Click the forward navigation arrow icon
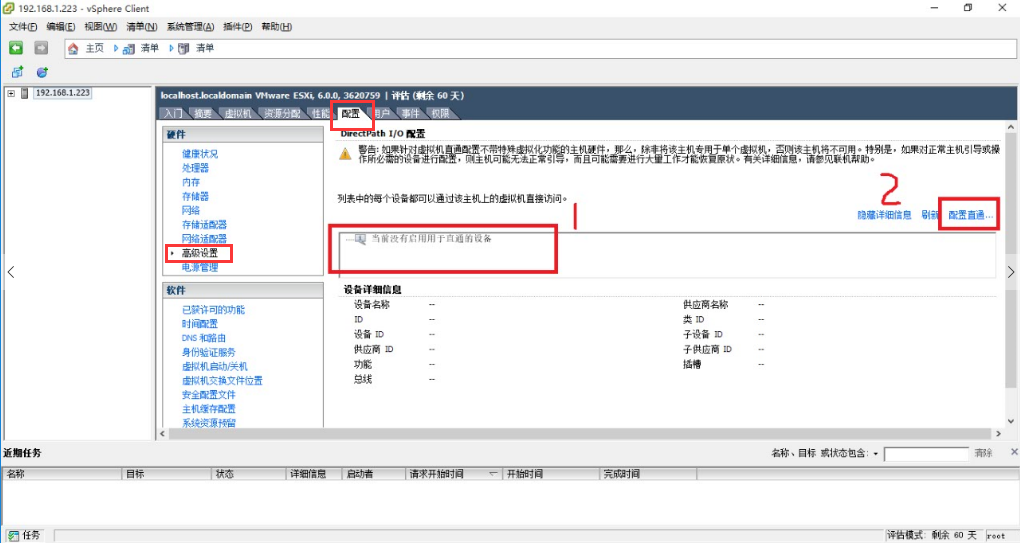The image size is (1020, 543). tap(41, 47)
